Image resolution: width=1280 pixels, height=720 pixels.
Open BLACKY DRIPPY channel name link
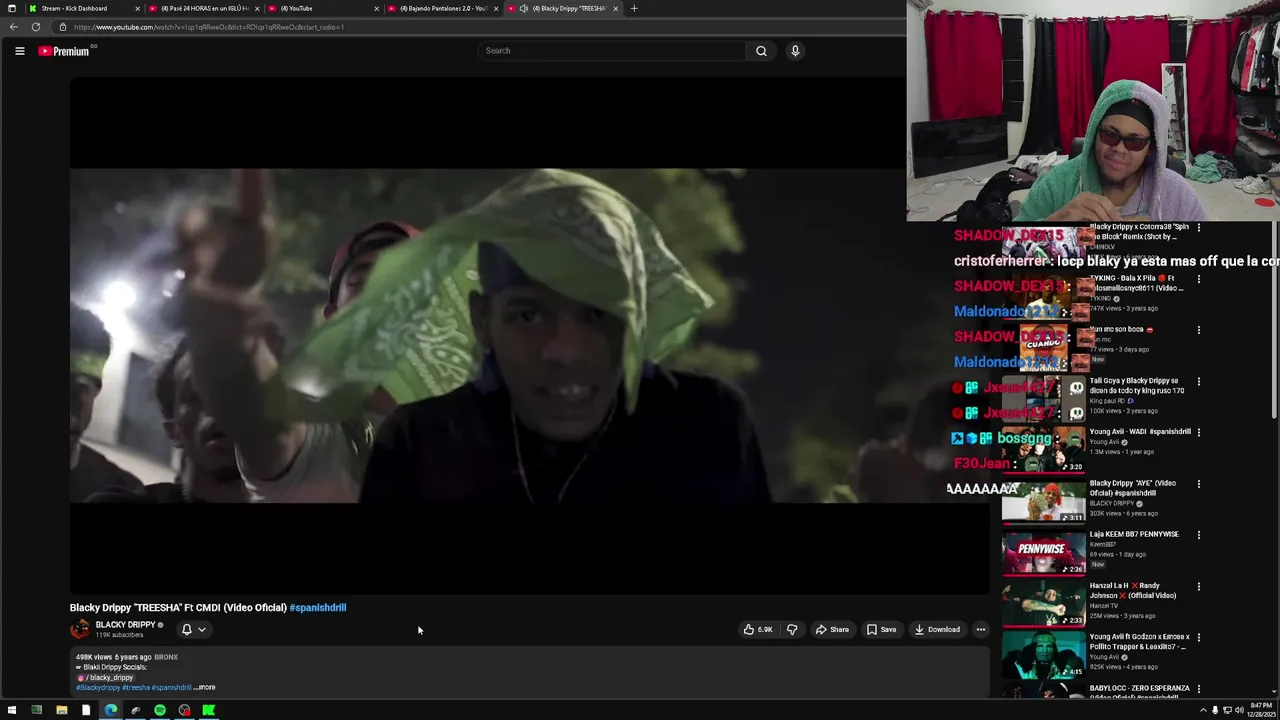(125, 625)
